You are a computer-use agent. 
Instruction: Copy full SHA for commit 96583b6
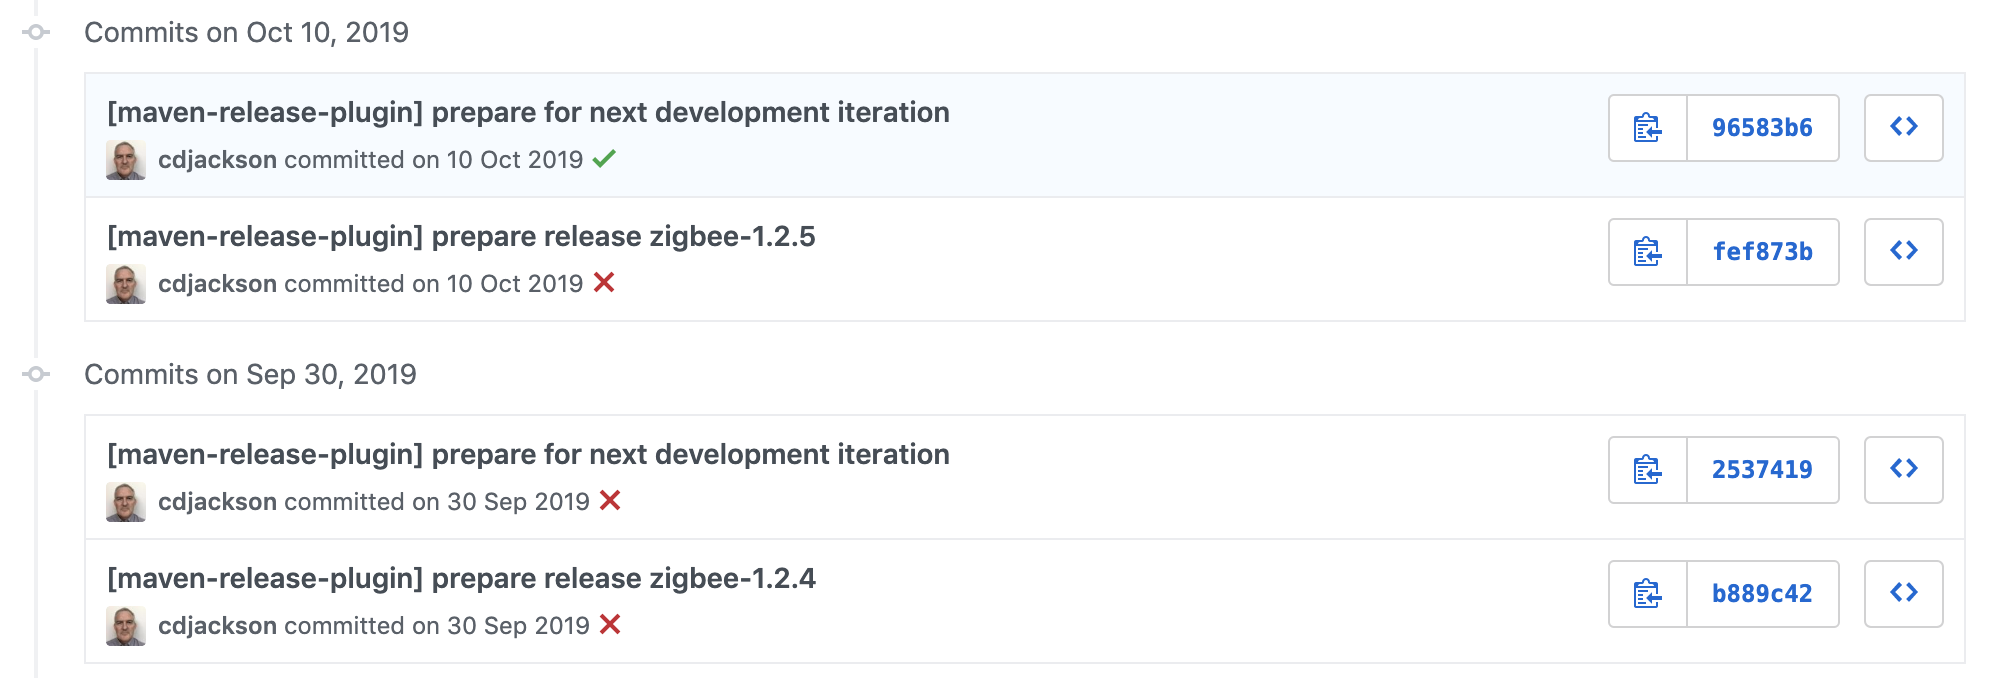[x=1647, y=128]
